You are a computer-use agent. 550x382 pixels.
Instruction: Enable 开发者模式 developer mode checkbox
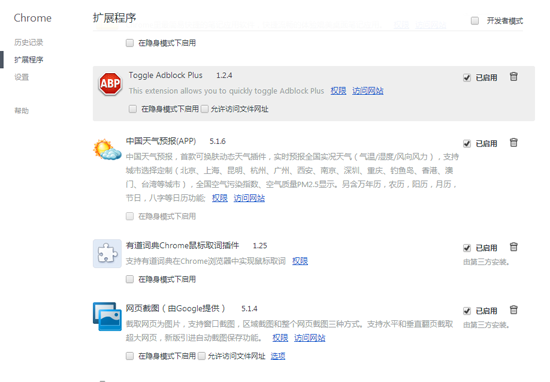pyautogui.click(x=475, y=21)
